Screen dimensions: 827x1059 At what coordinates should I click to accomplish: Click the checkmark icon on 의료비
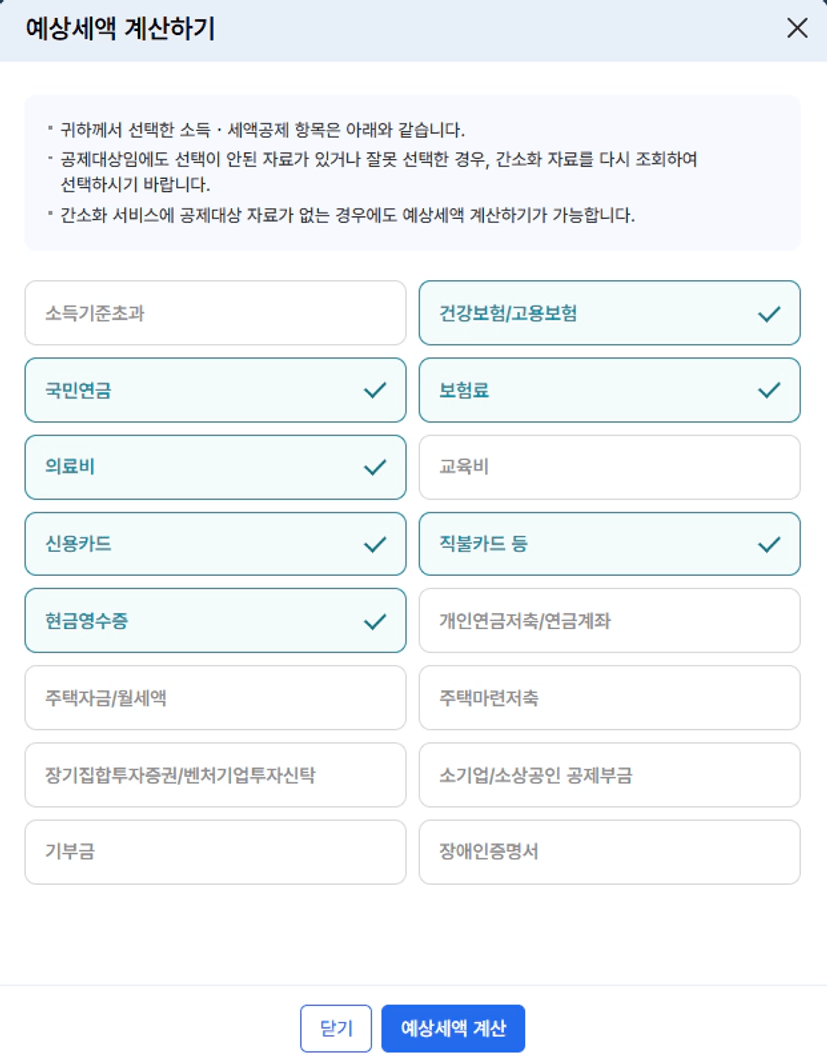(x=375, y=467)
